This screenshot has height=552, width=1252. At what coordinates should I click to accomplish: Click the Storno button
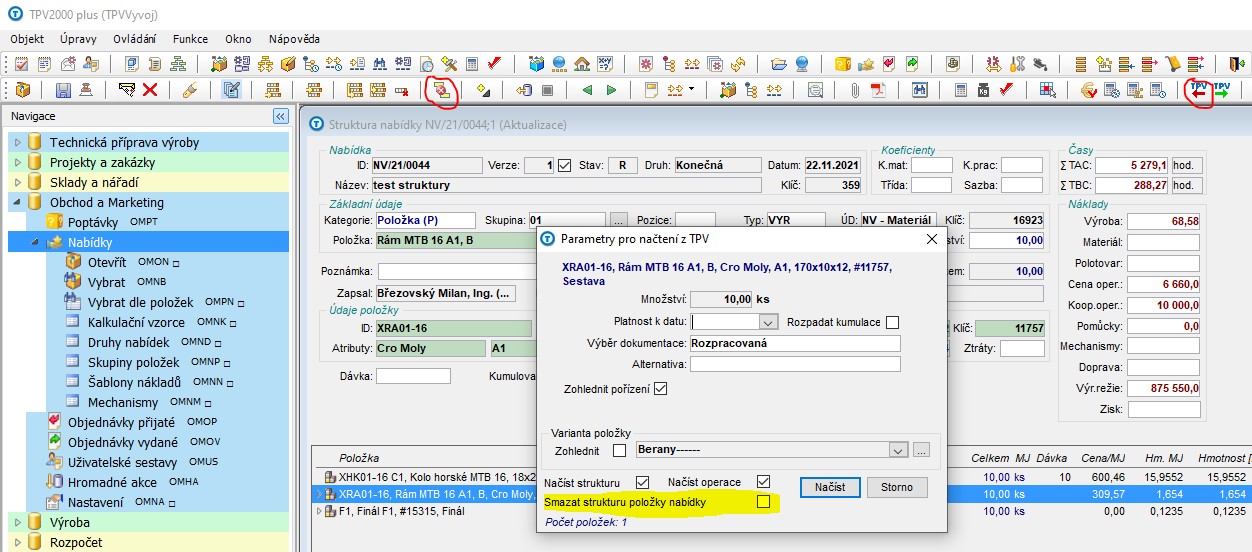coord(897,487)
